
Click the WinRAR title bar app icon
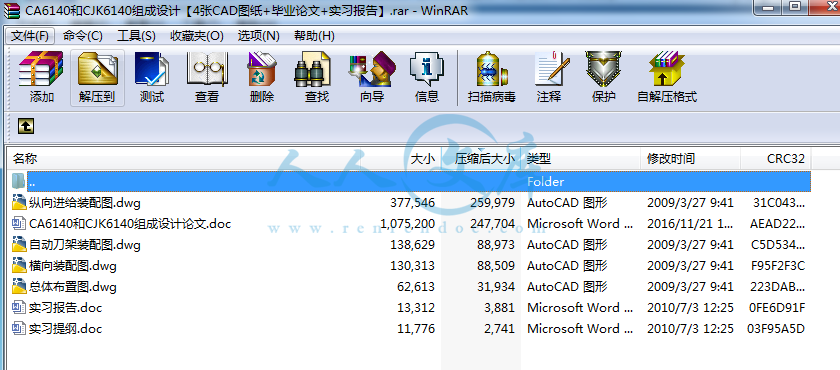click(11, 10)
